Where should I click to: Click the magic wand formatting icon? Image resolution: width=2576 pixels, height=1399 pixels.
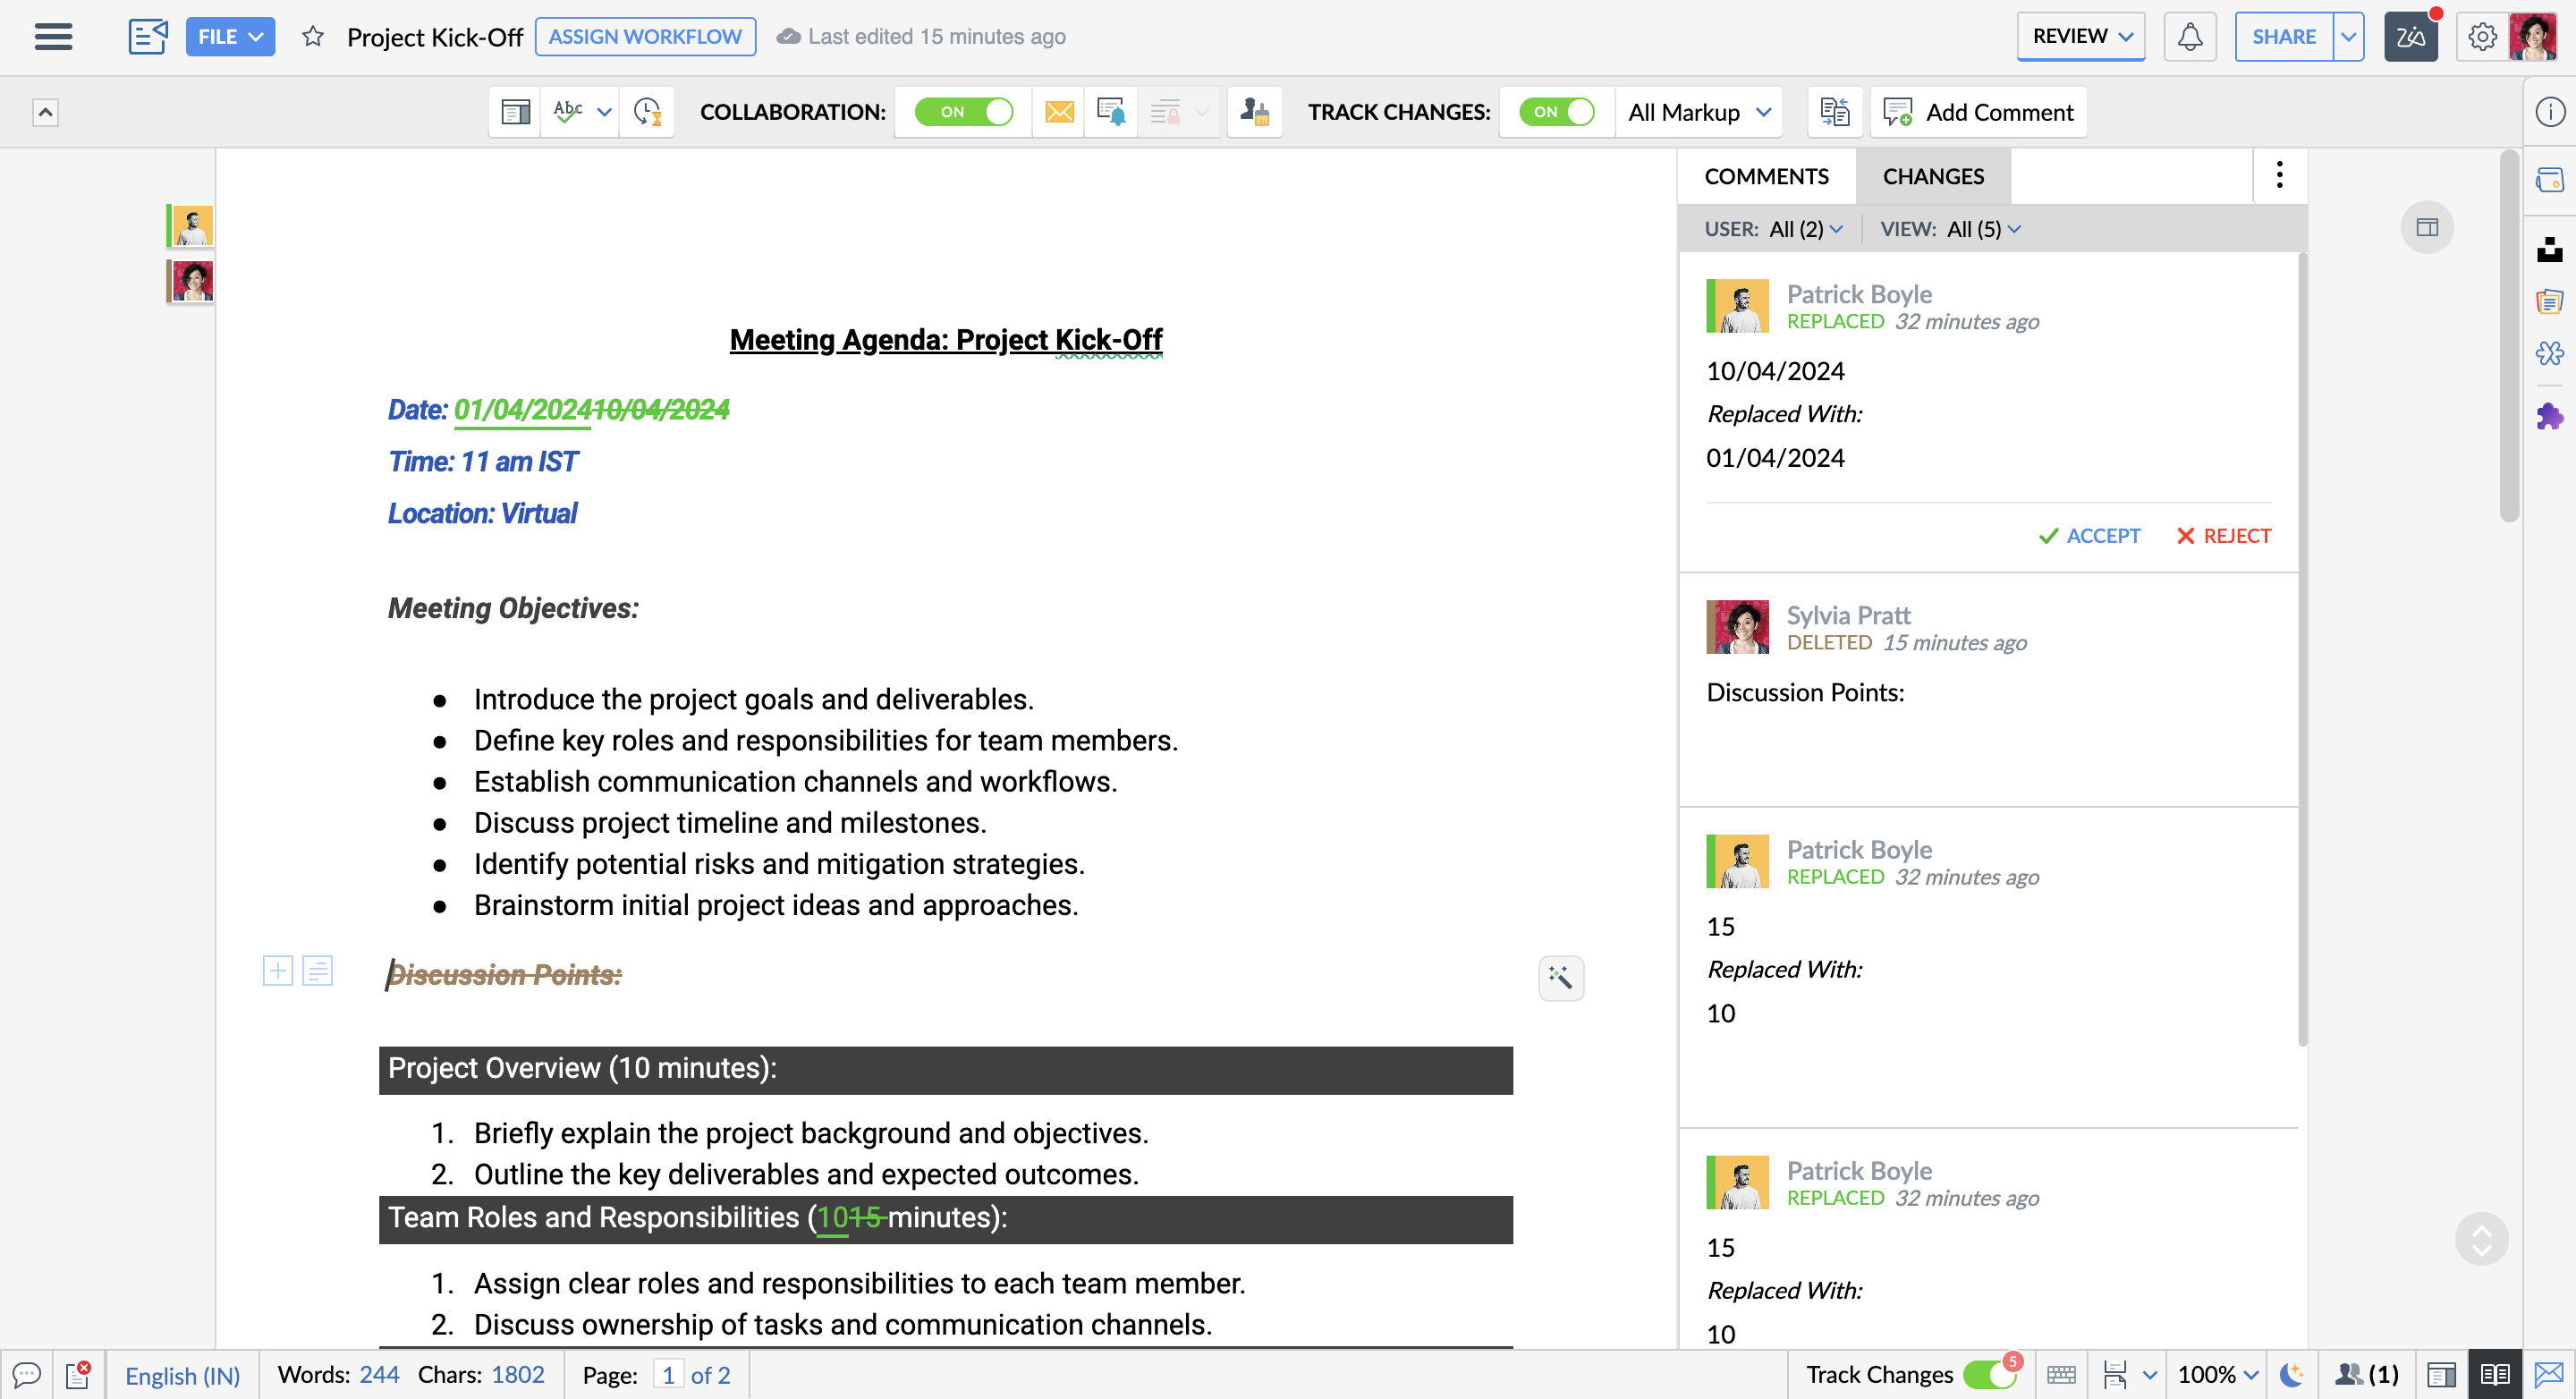1560,977
